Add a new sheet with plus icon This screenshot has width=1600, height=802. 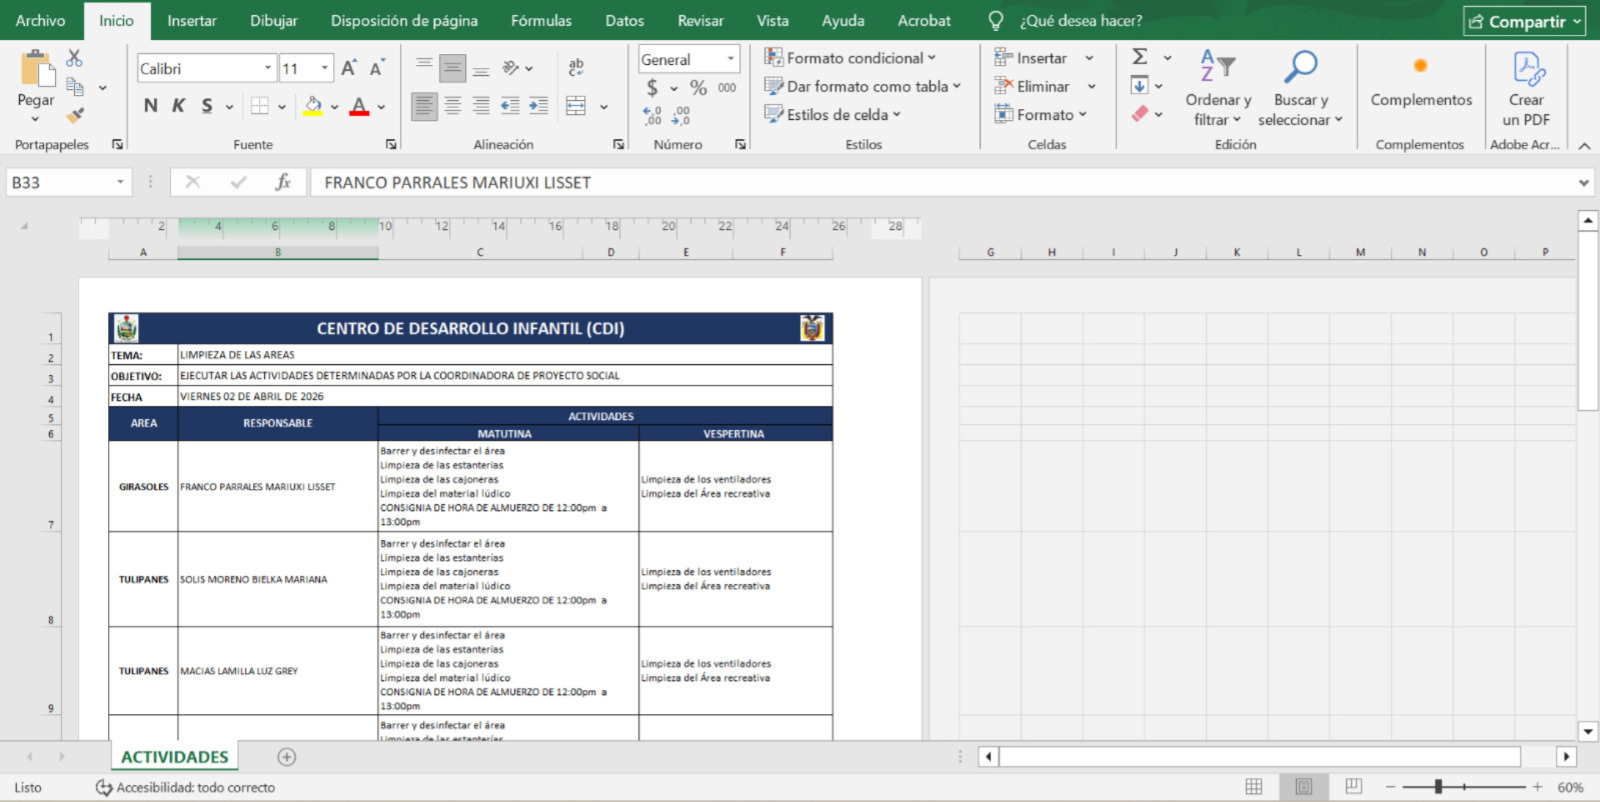tap(287, 757)
